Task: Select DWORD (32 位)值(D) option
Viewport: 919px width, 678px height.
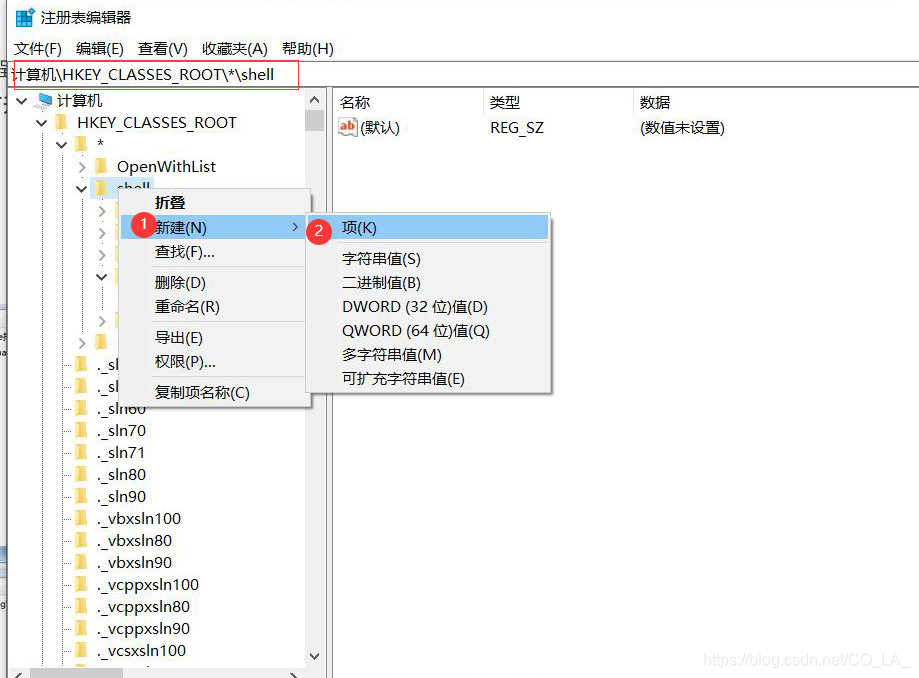Action: click(x=428, y=307)
